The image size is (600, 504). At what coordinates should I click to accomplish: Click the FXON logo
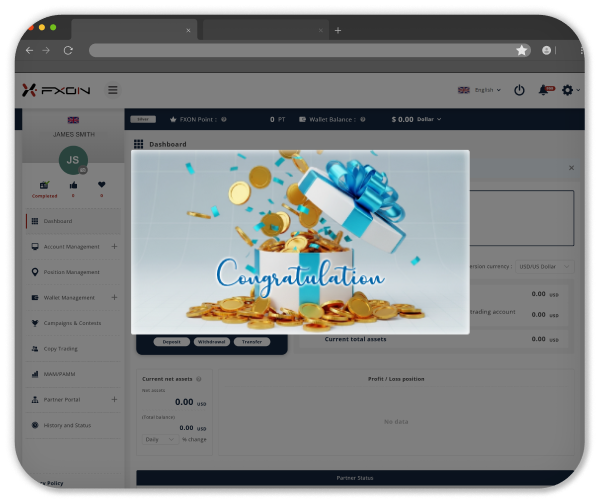pyautogui.click(x=57, y=90)
